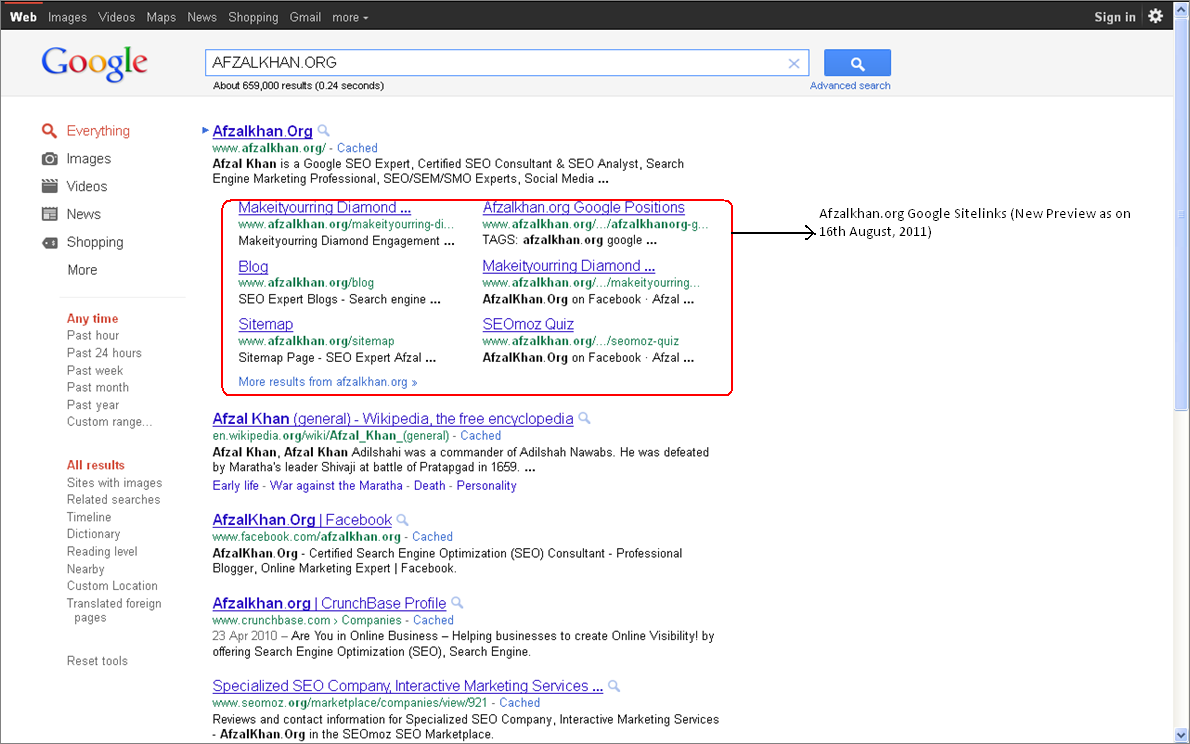Filter results by Past week
Screen dimensions: 1190x744
95,370
